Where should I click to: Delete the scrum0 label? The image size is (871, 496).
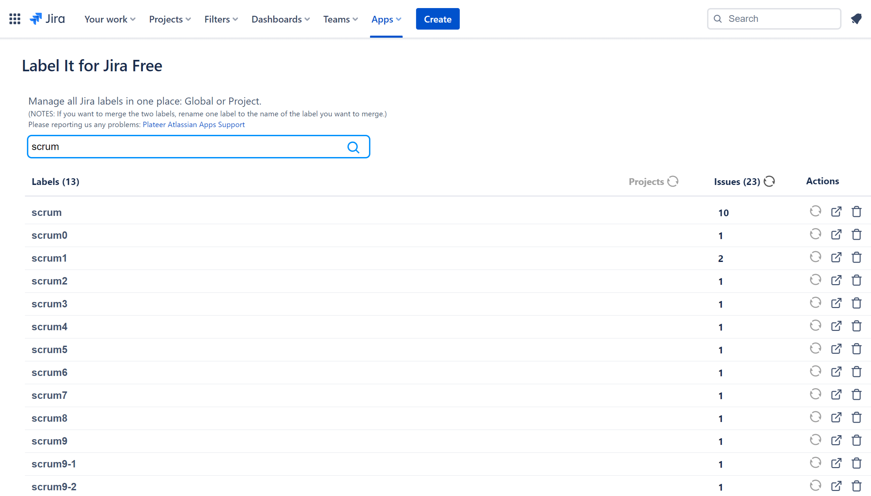(857, 234)
